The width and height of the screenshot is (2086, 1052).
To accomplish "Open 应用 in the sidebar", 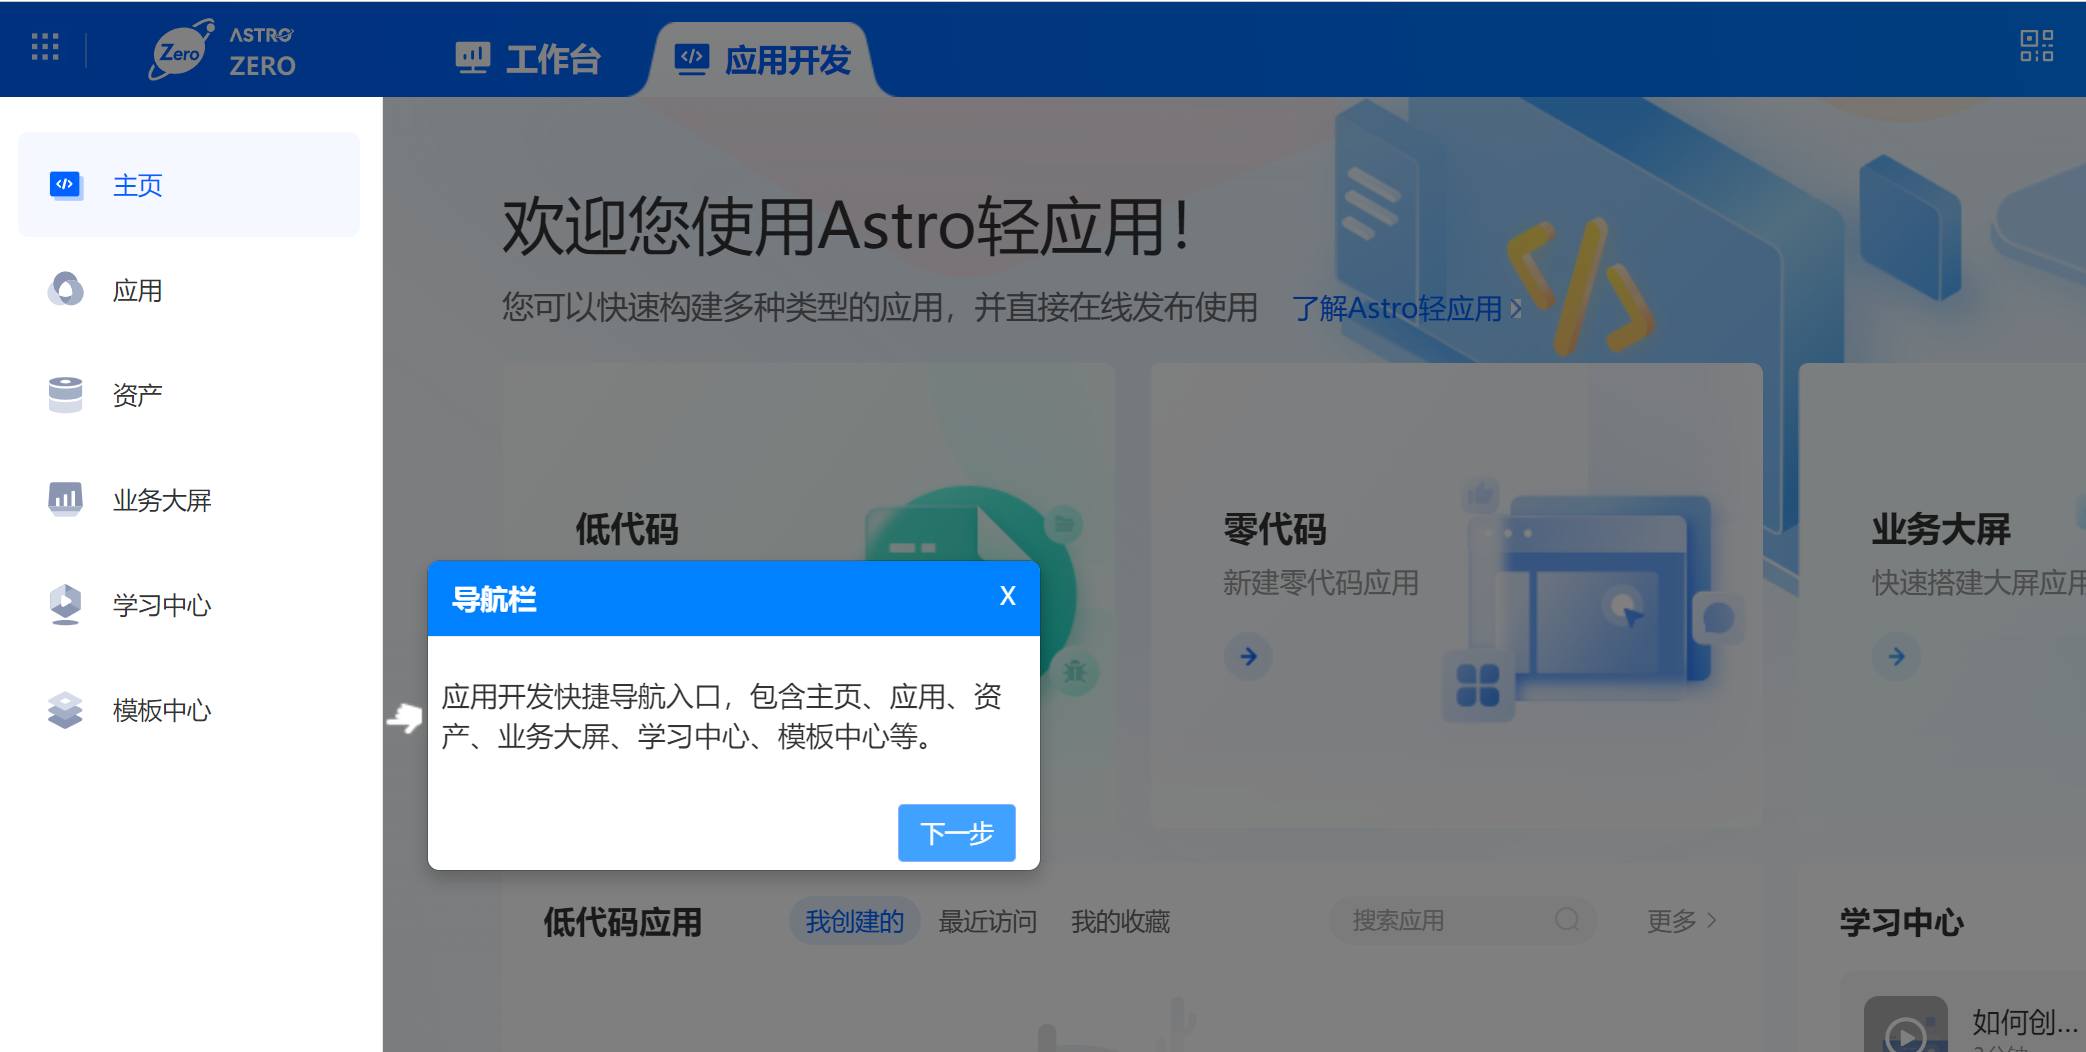I will 189,290.
